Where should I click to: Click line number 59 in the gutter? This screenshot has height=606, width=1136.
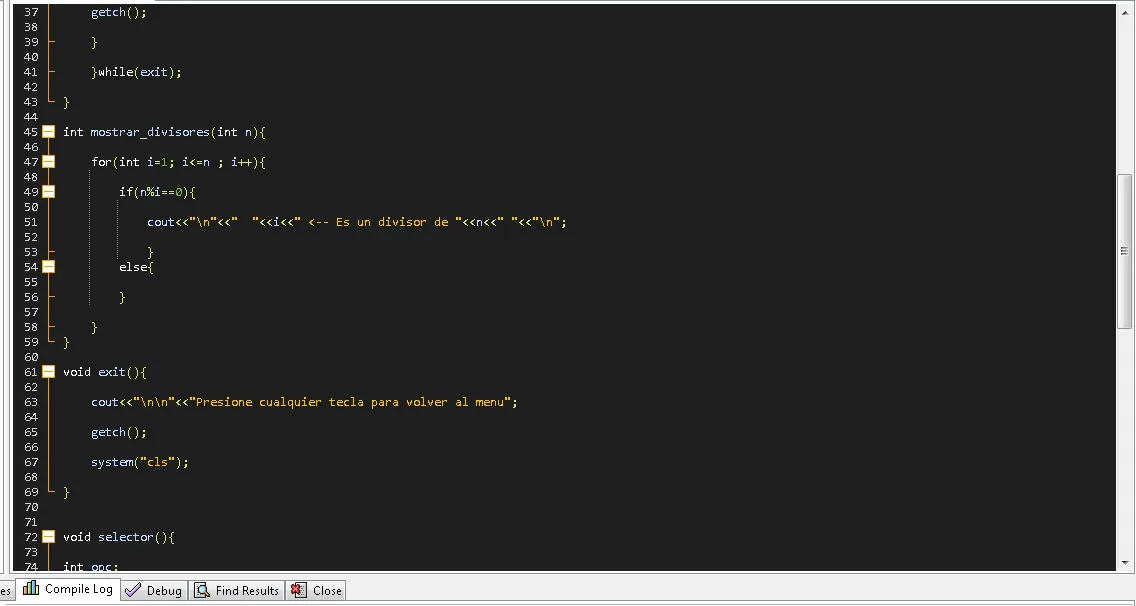(30, 341)
